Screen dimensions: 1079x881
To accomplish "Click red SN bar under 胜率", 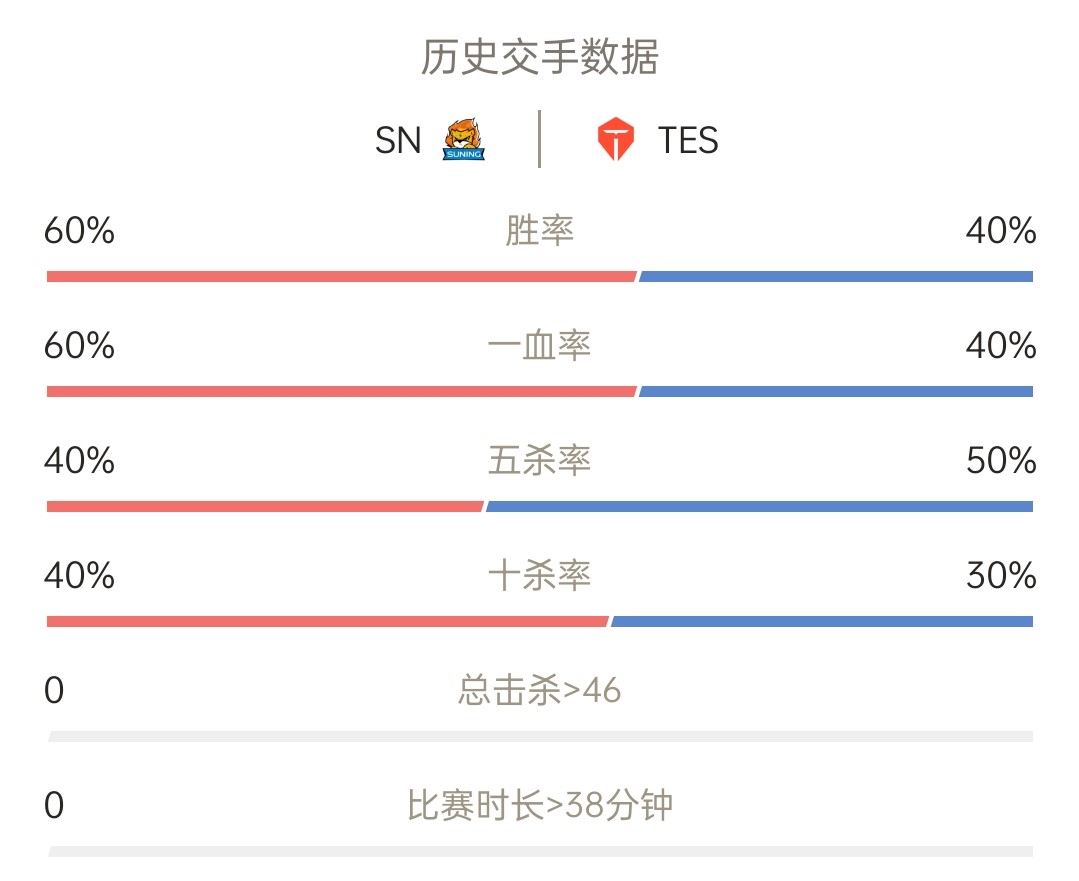I will pos(341,277).
